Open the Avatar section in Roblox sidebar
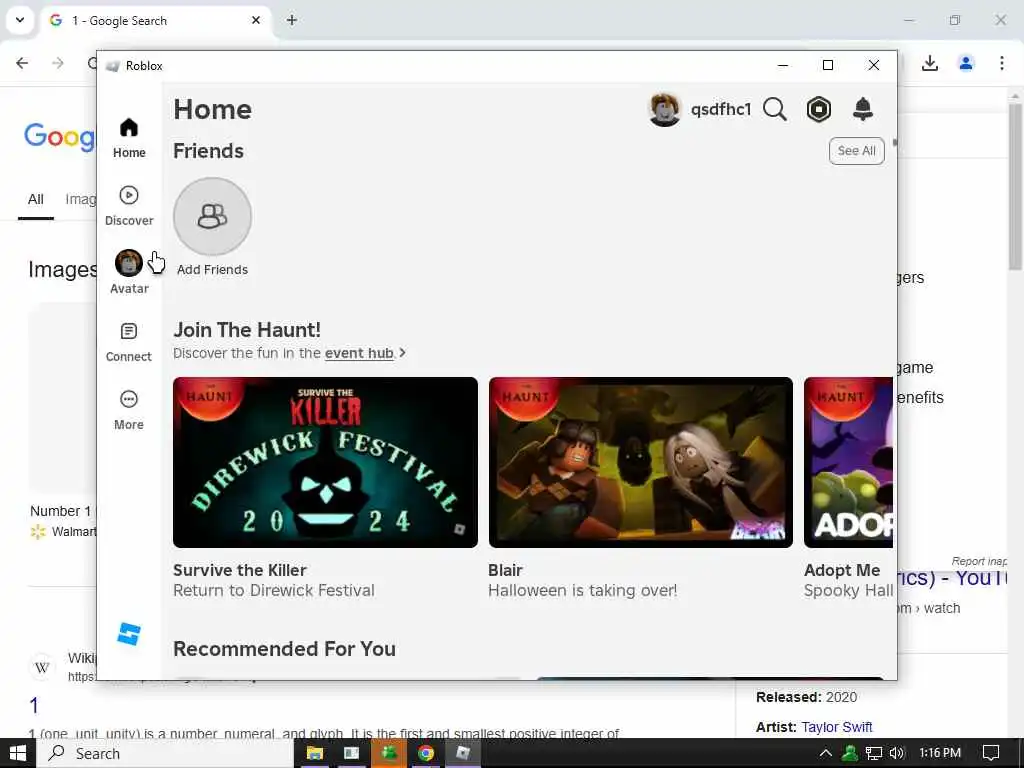Image resolution: width=1024 pixels, height=768 pixels. pos(129,272)
